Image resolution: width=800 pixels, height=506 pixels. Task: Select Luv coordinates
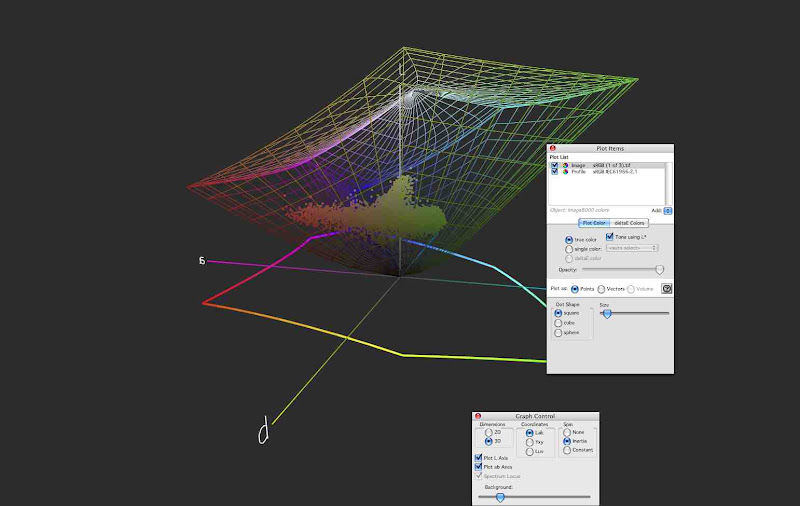point(530,451)
